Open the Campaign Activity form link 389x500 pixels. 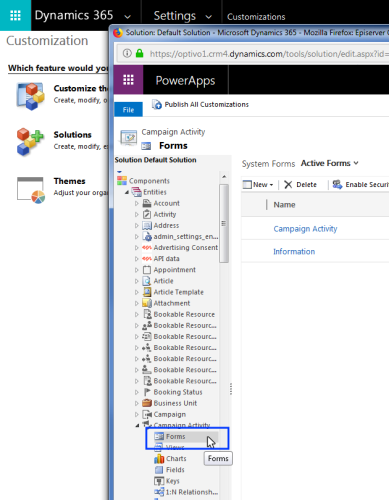coord(305,229)
